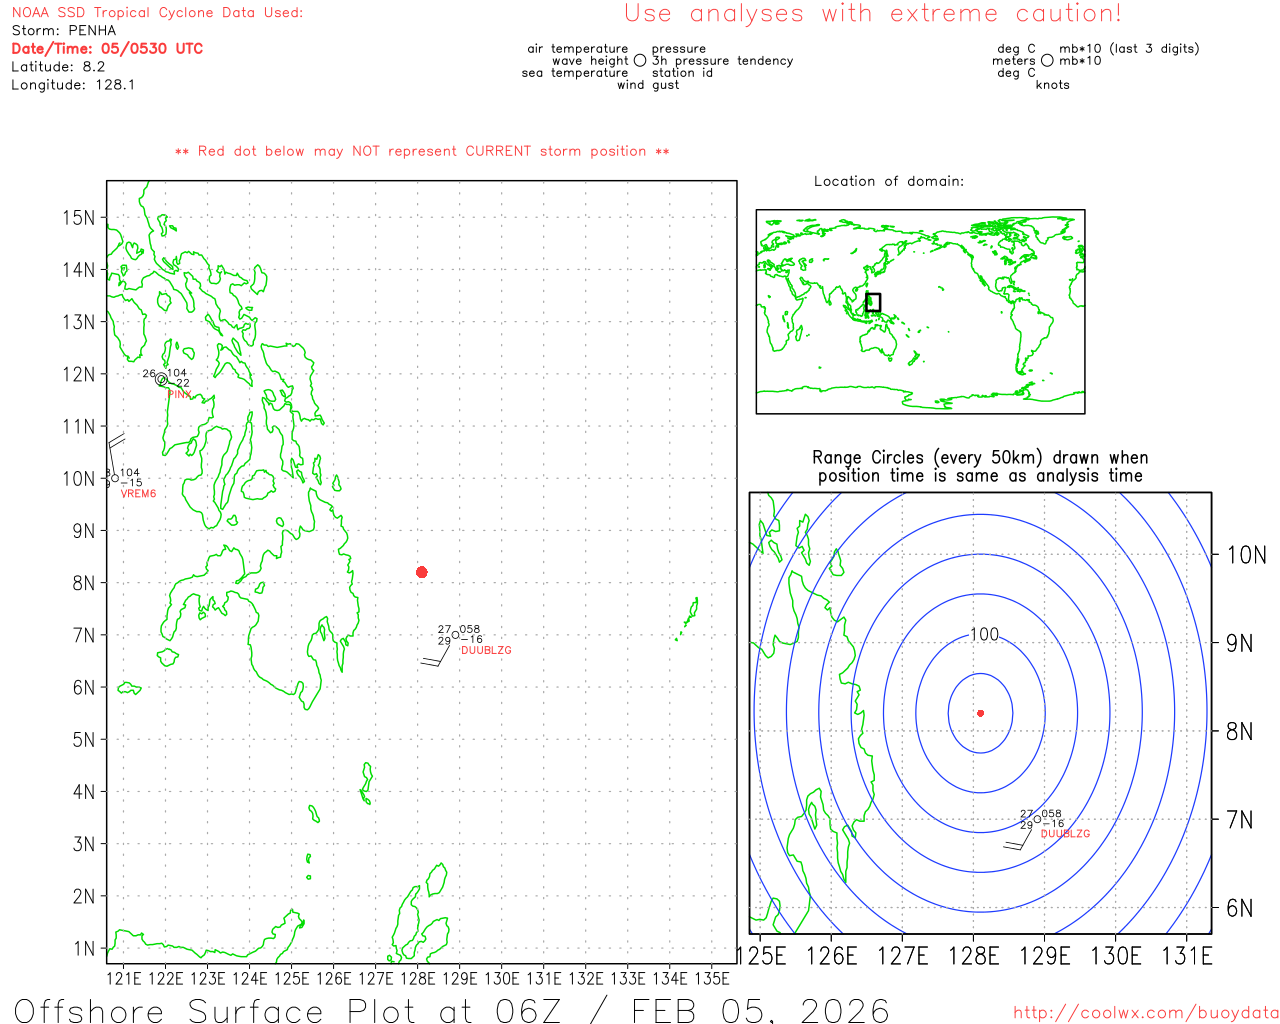
Task: Click the 131E label on range circles map
Action: 1186,956
